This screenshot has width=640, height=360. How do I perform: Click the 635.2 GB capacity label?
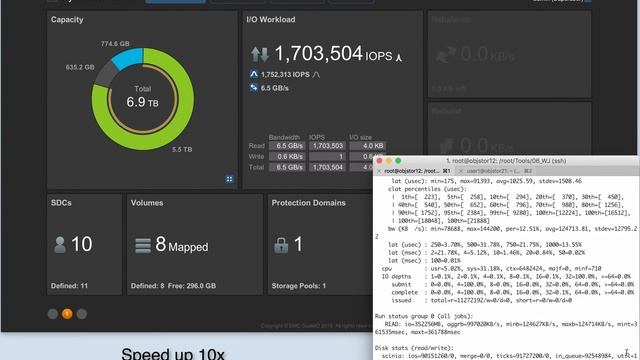pos(80,67)
